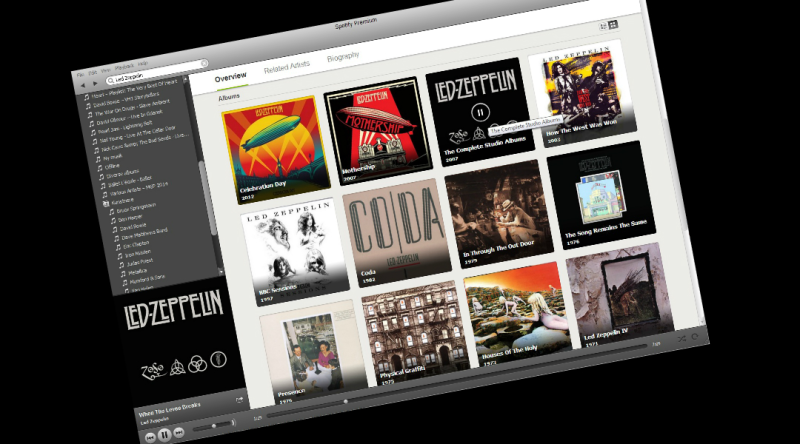Skip to next track
The width and height of the screenshot is (800, 444).
[179, 432]
